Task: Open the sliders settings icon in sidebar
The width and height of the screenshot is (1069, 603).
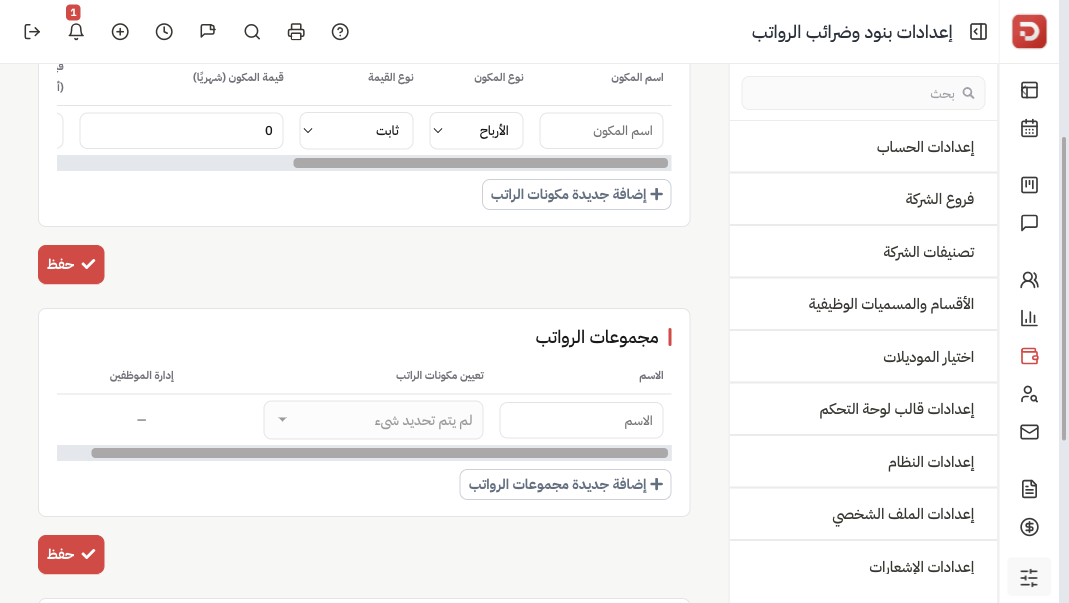Action: (1029, 577)
